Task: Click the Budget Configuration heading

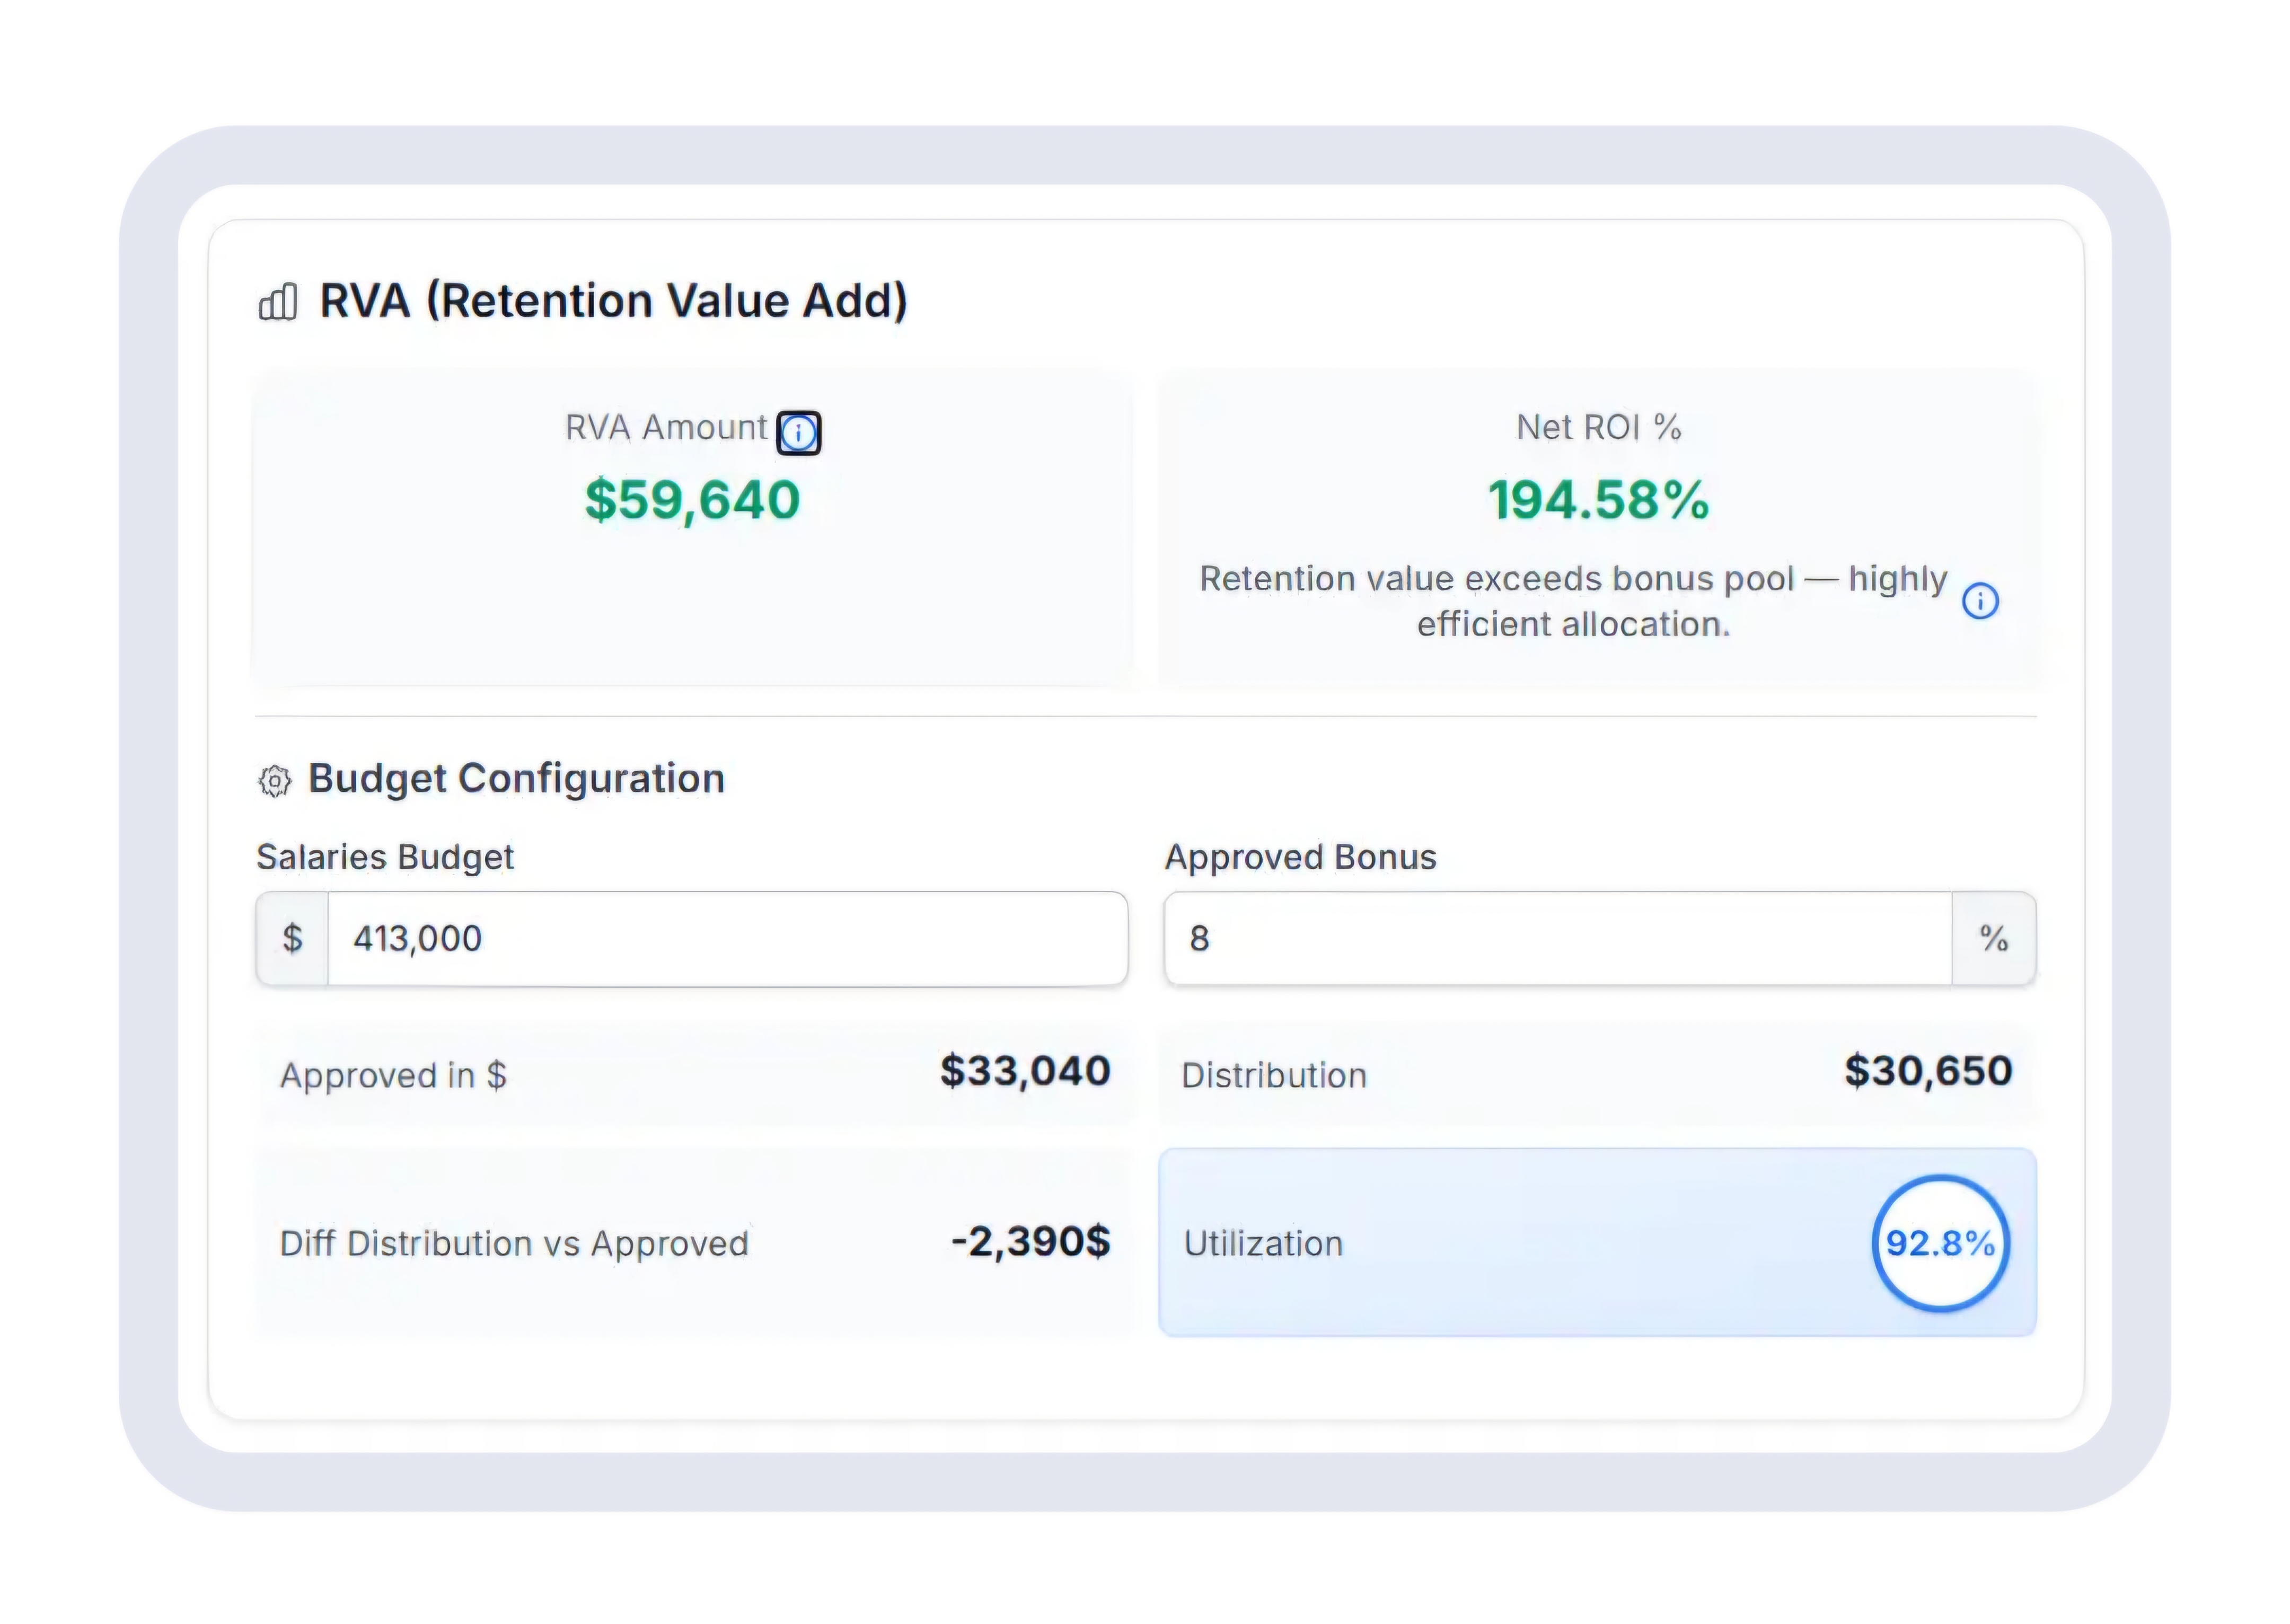Action: (516, 778)
